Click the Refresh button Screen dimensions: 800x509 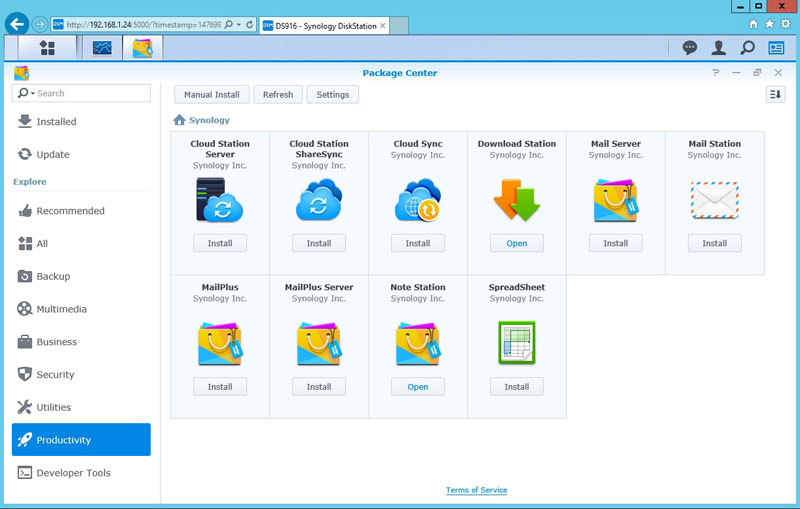coord(278,94)
